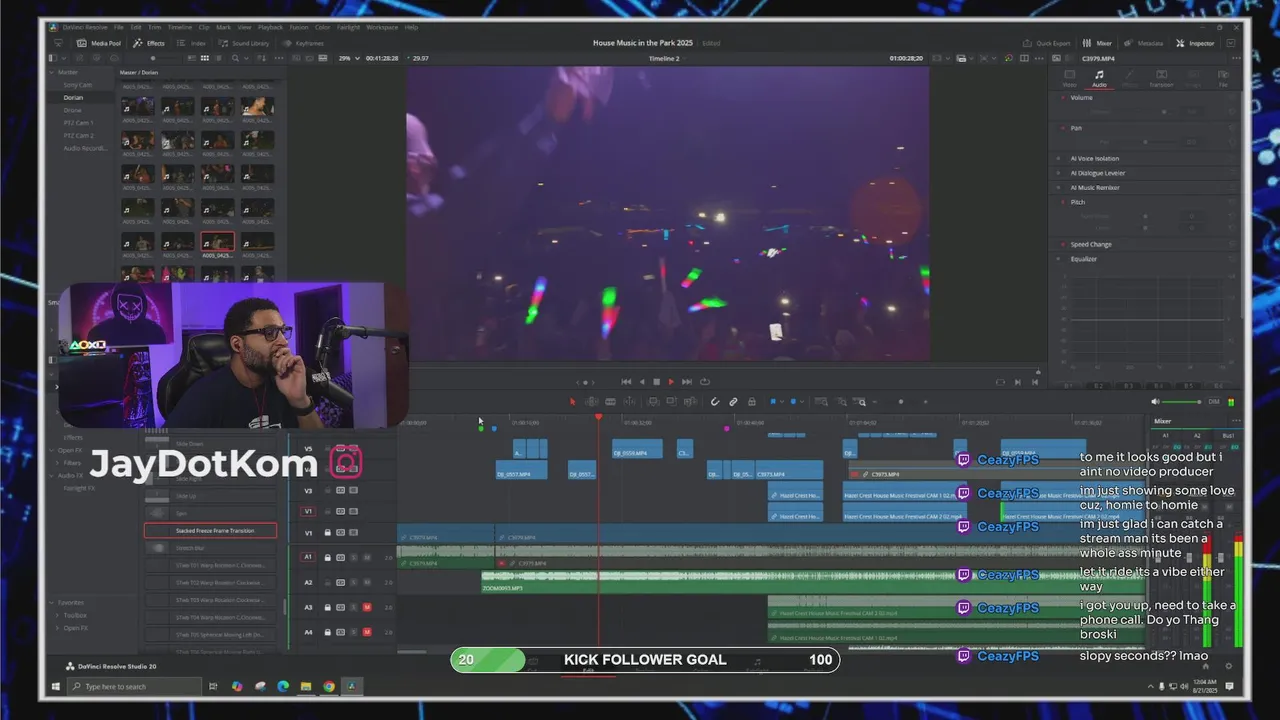Toggle the Effects panel button
This screenshot has width=1280, height=720.
tap(149, 43)
